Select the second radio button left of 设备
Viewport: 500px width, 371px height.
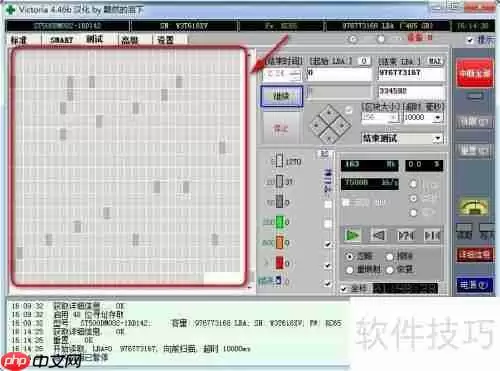click(x=381, y=39)
